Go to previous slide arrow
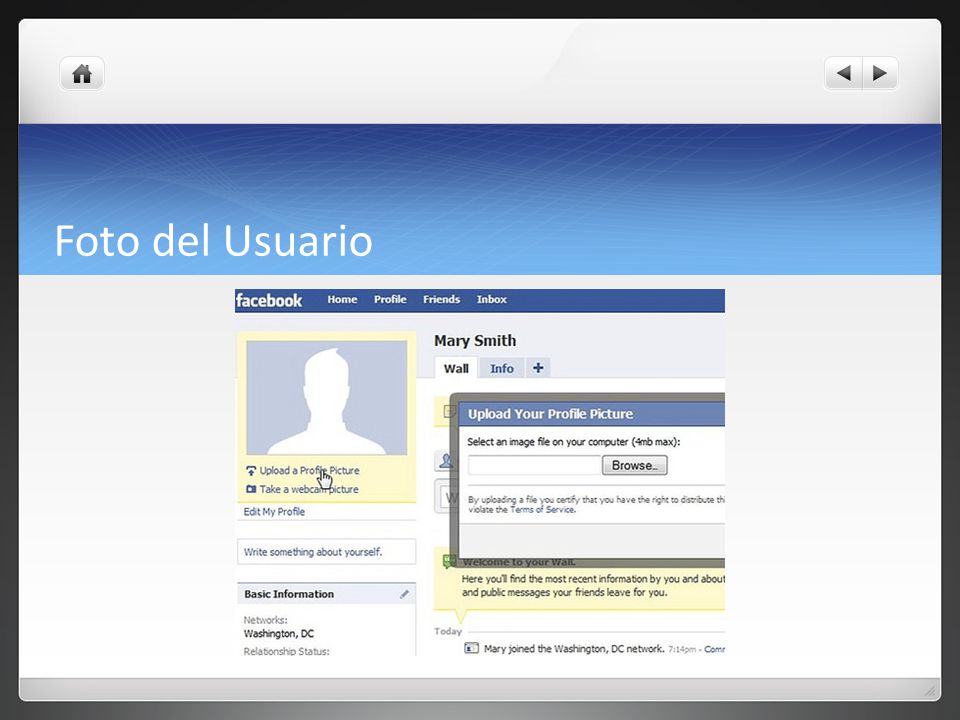960x720 pixels. pyautogui.click(x=844, y=73)
